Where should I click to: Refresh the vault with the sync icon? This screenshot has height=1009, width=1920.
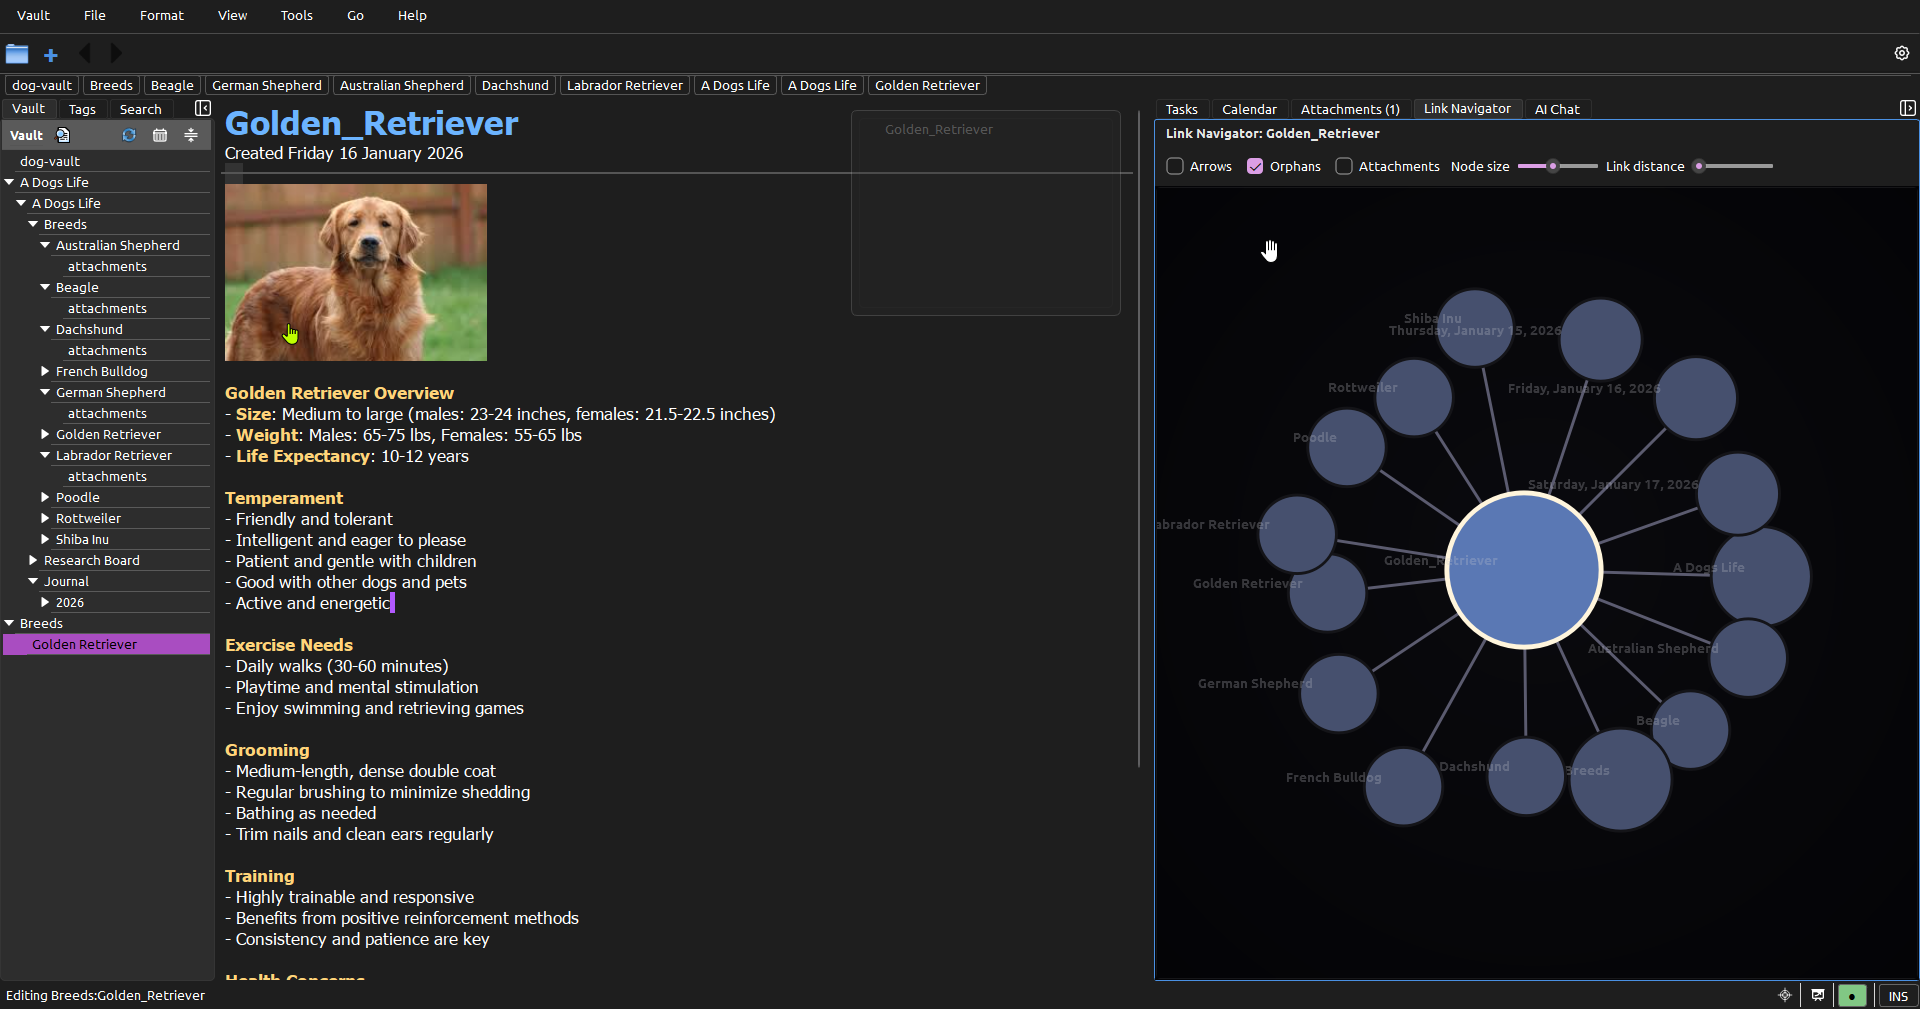point(129,135)
